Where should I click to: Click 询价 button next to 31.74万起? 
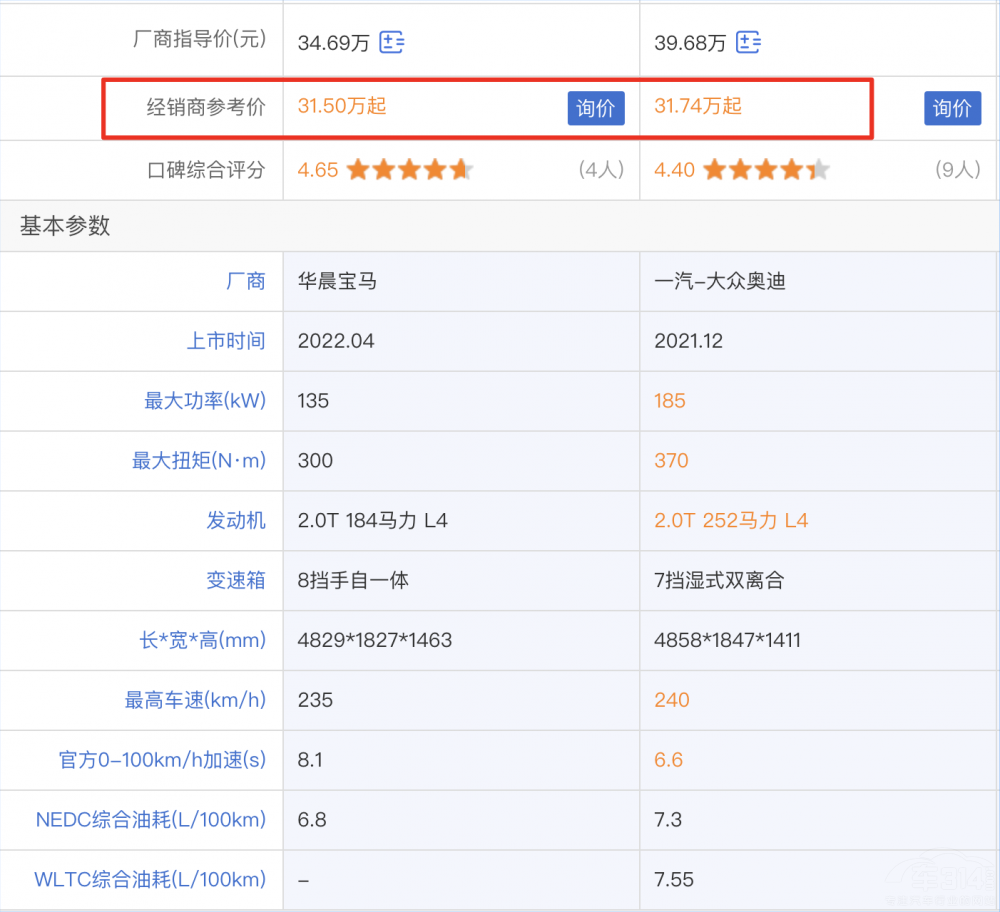coord(952,108)
